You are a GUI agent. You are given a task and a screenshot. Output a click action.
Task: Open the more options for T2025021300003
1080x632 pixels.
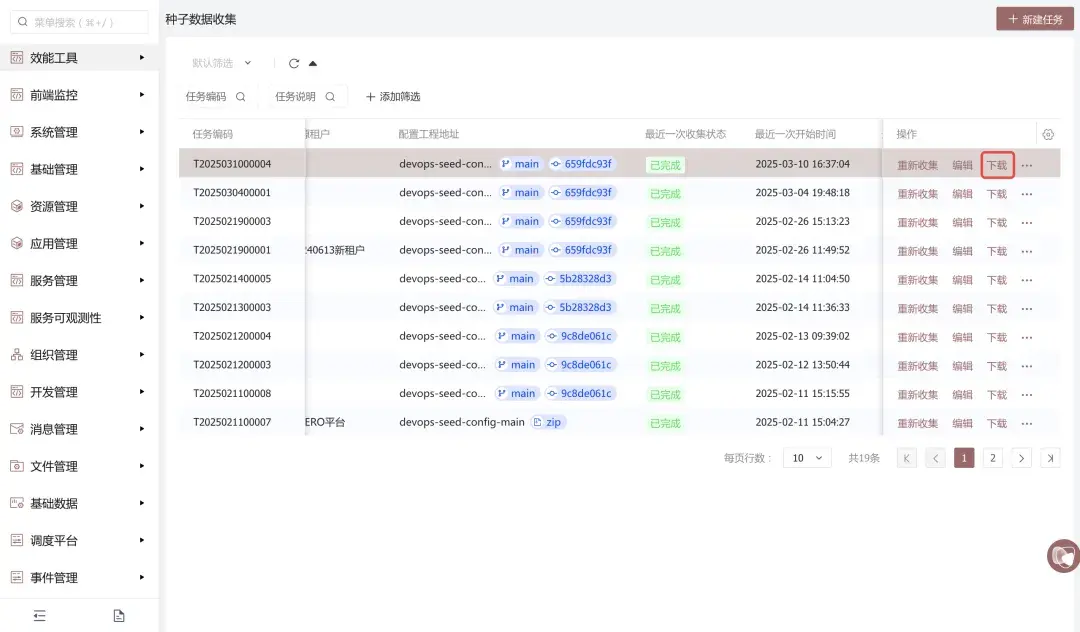coord(1027,309)
